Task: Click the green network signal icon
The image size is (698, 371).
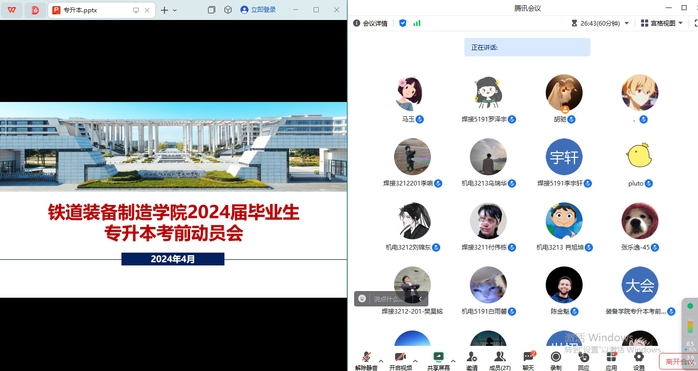Action: point(417,23)
